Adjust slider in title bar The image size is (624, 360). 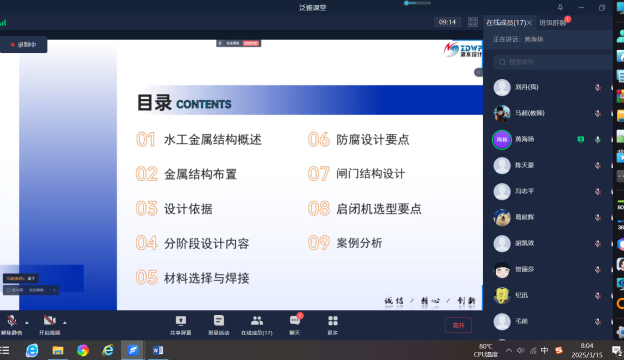point(417,3)
